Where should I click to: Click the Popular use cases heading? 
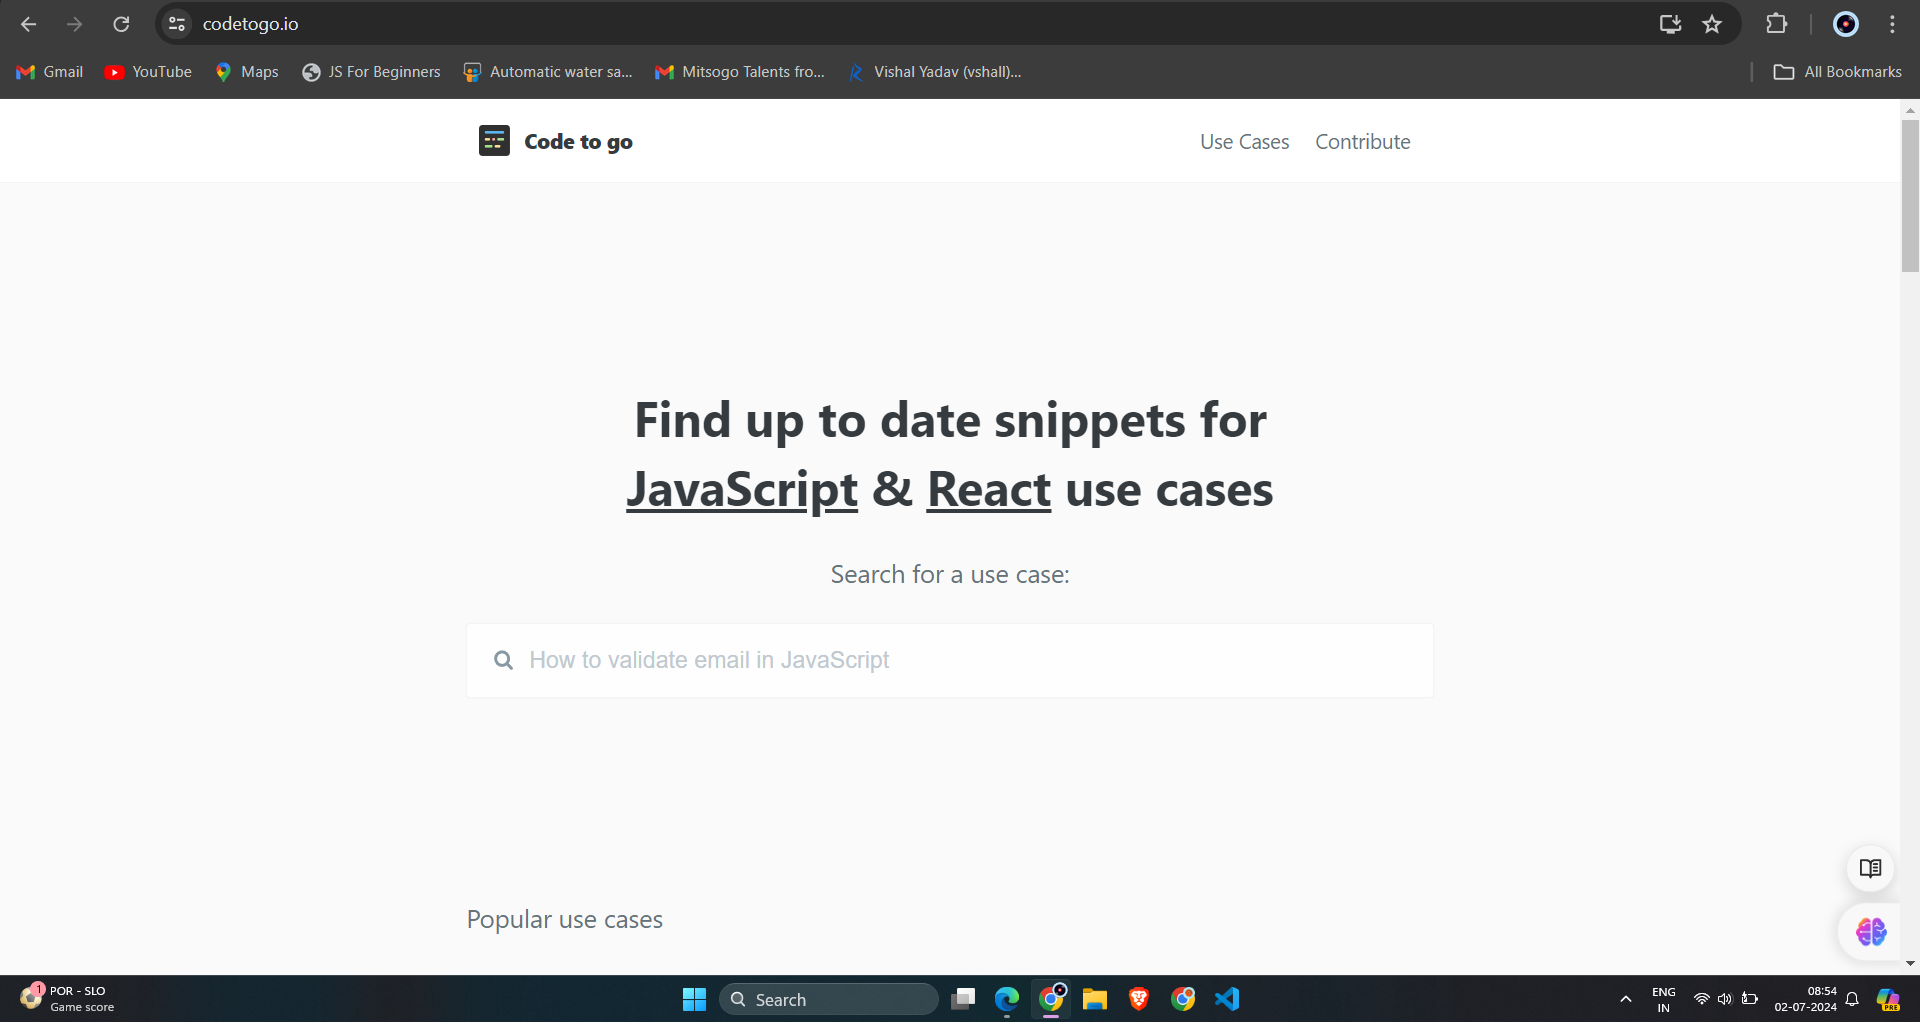coord(565,920)
